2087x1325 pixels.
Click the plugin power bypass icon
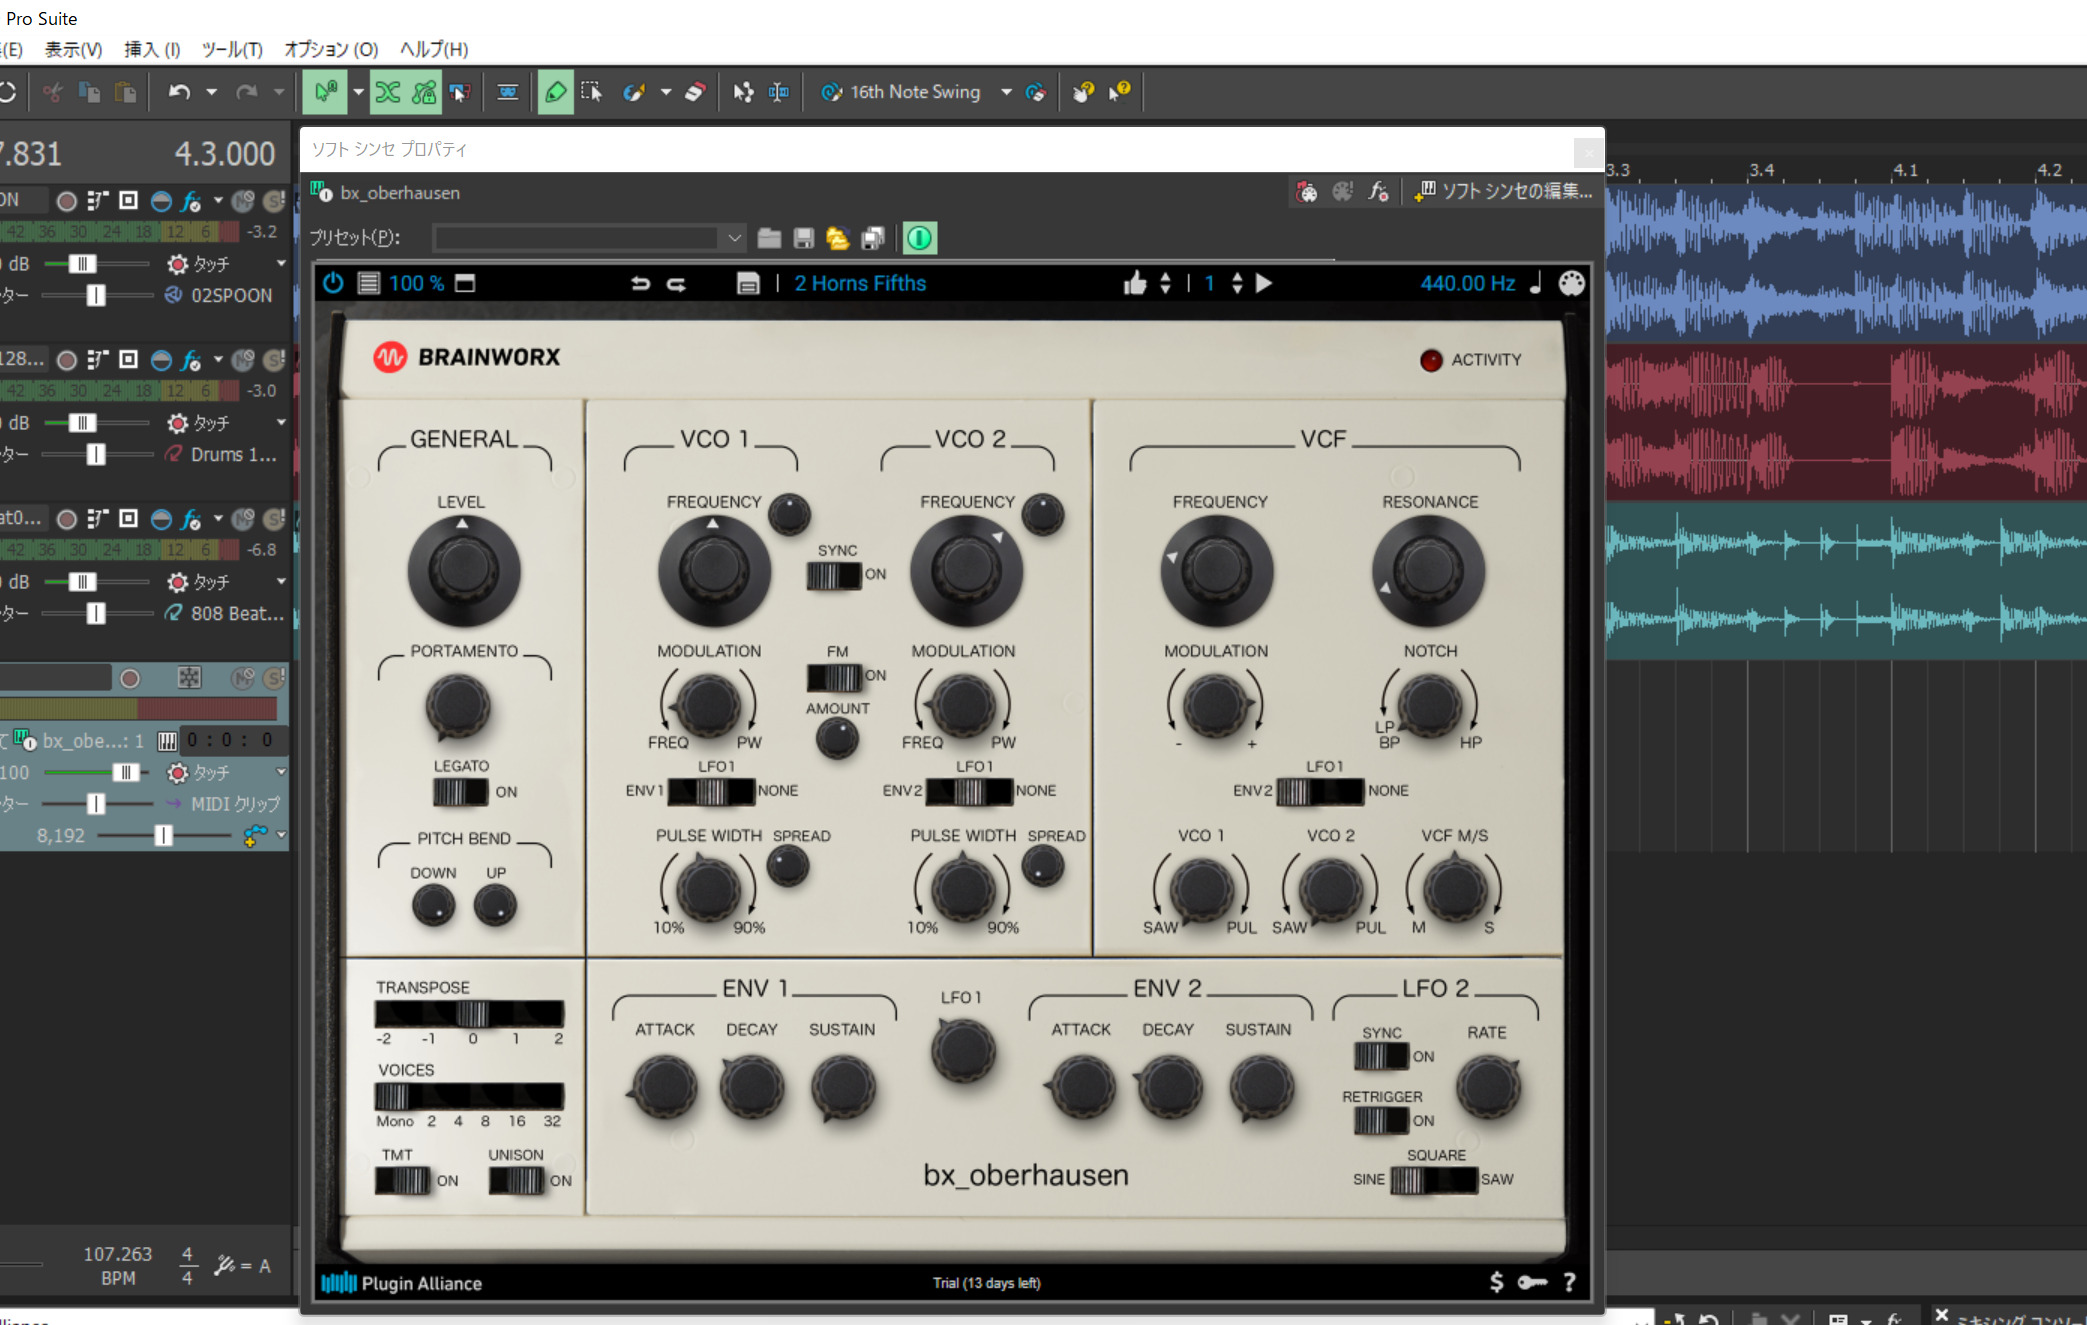tap(333, 283)
